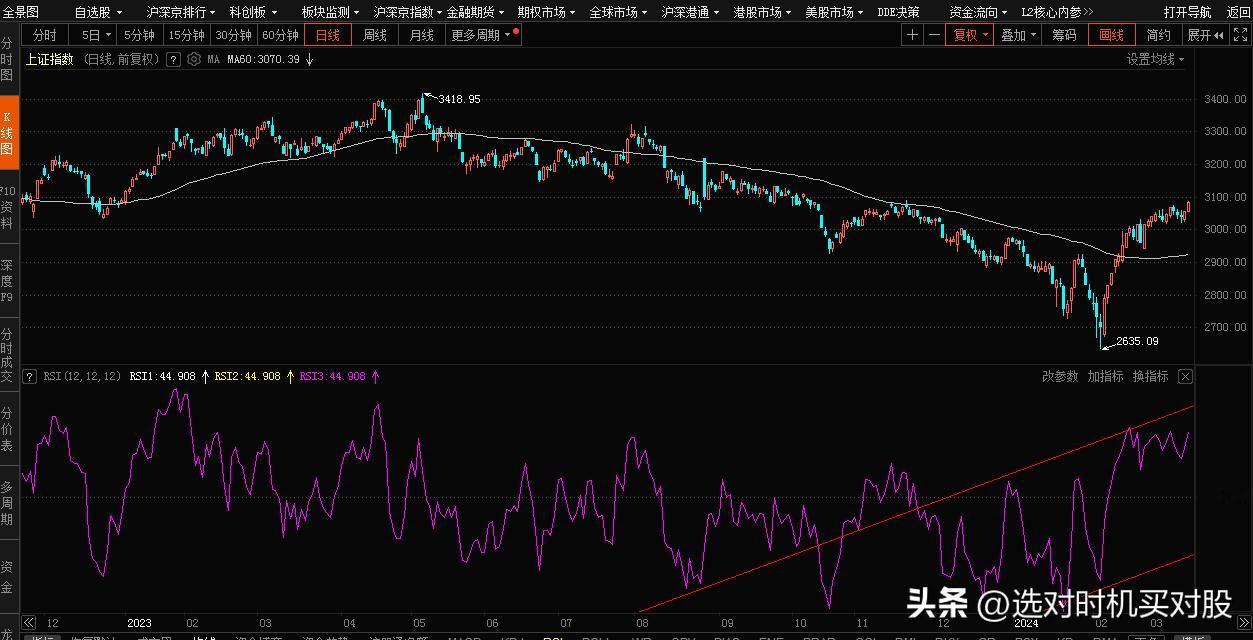
Task: Expand the 资金流向 menu dropdown
Action: 979,12
